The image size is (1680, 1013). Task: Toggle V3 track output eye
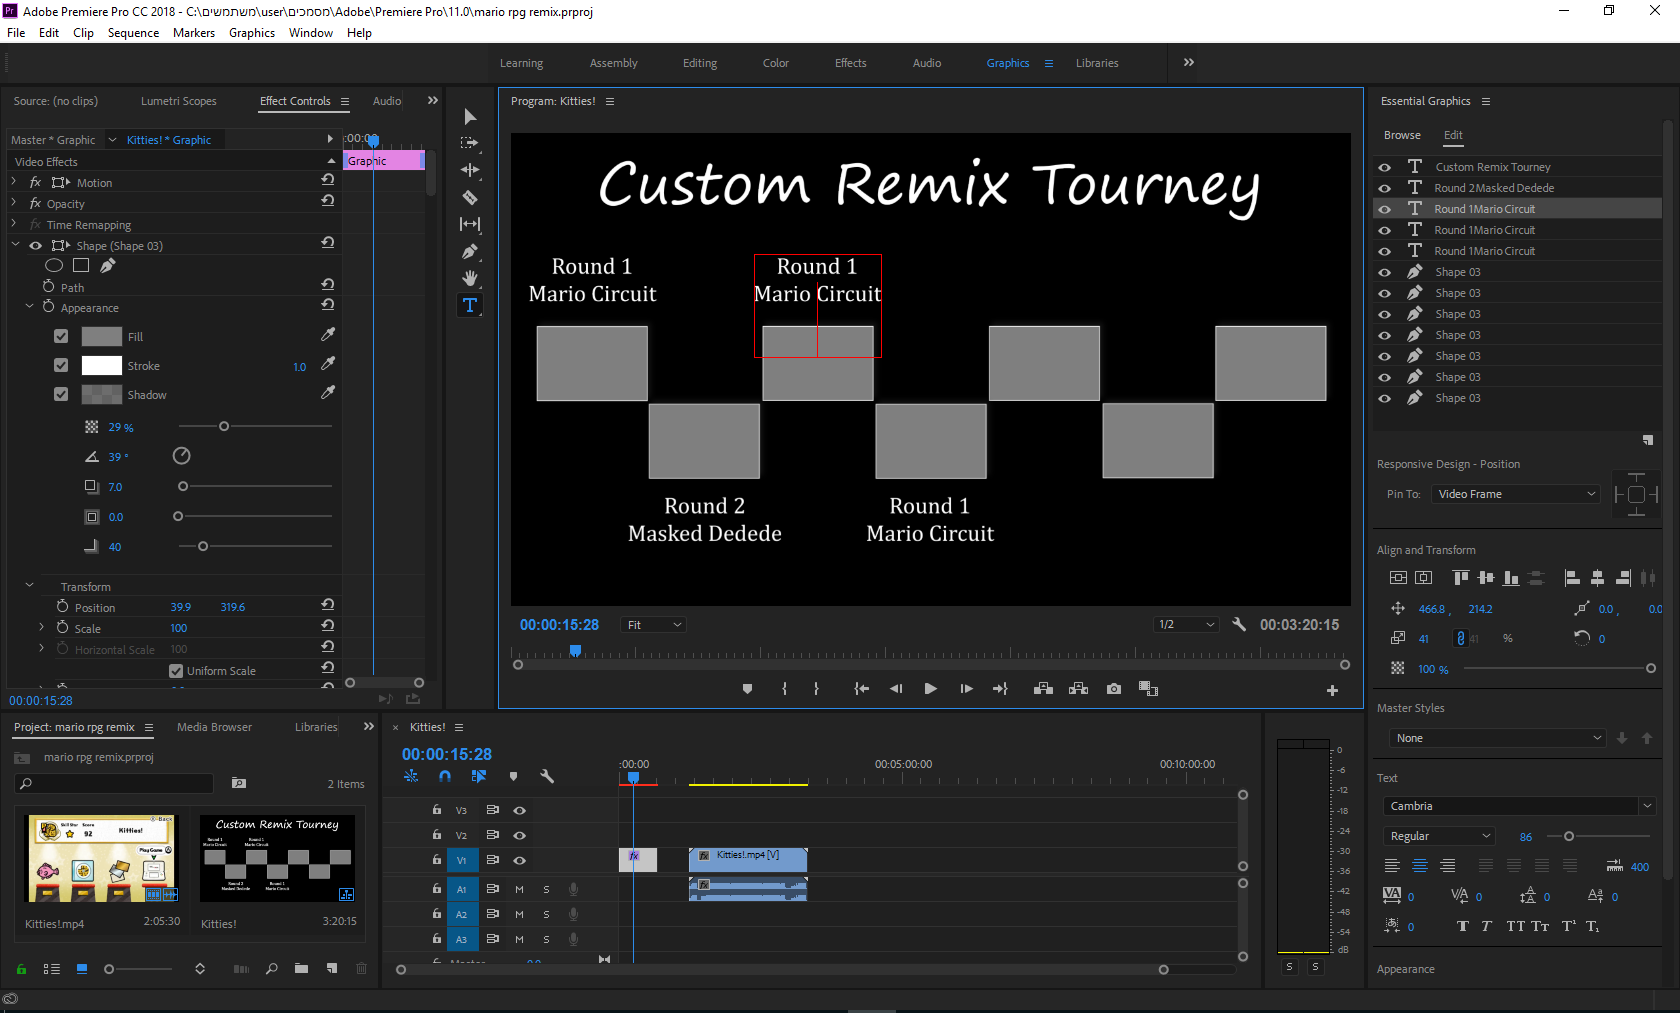coord(519,810)
